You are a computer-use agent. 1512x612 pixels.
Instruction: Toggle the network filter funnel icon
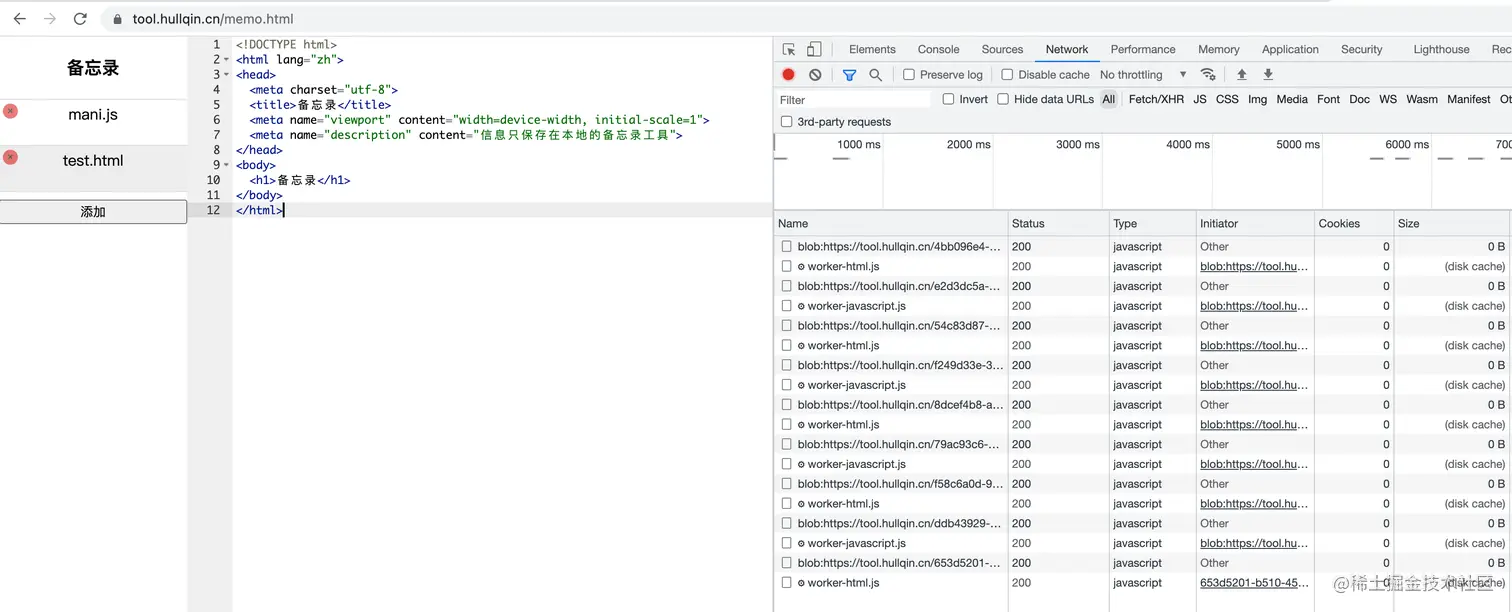click(849, 75)
